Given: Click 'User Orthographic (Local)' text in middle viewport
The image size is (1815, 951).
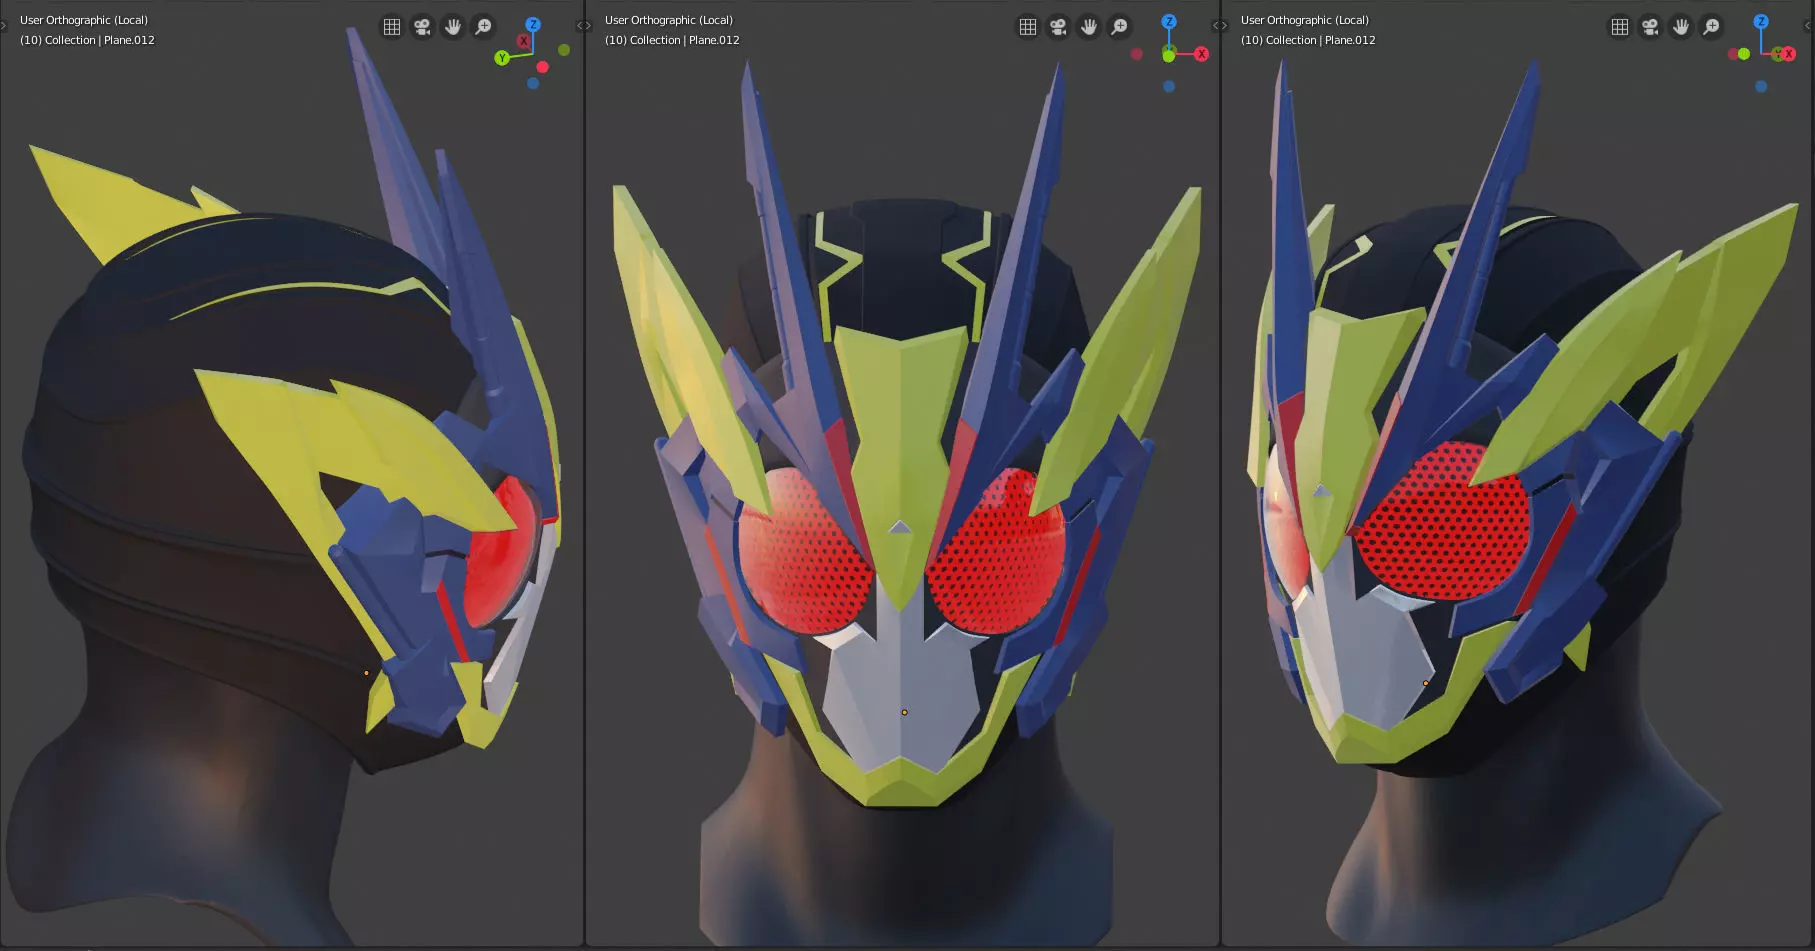Looking at the screenshot, I should click(669, 20).
